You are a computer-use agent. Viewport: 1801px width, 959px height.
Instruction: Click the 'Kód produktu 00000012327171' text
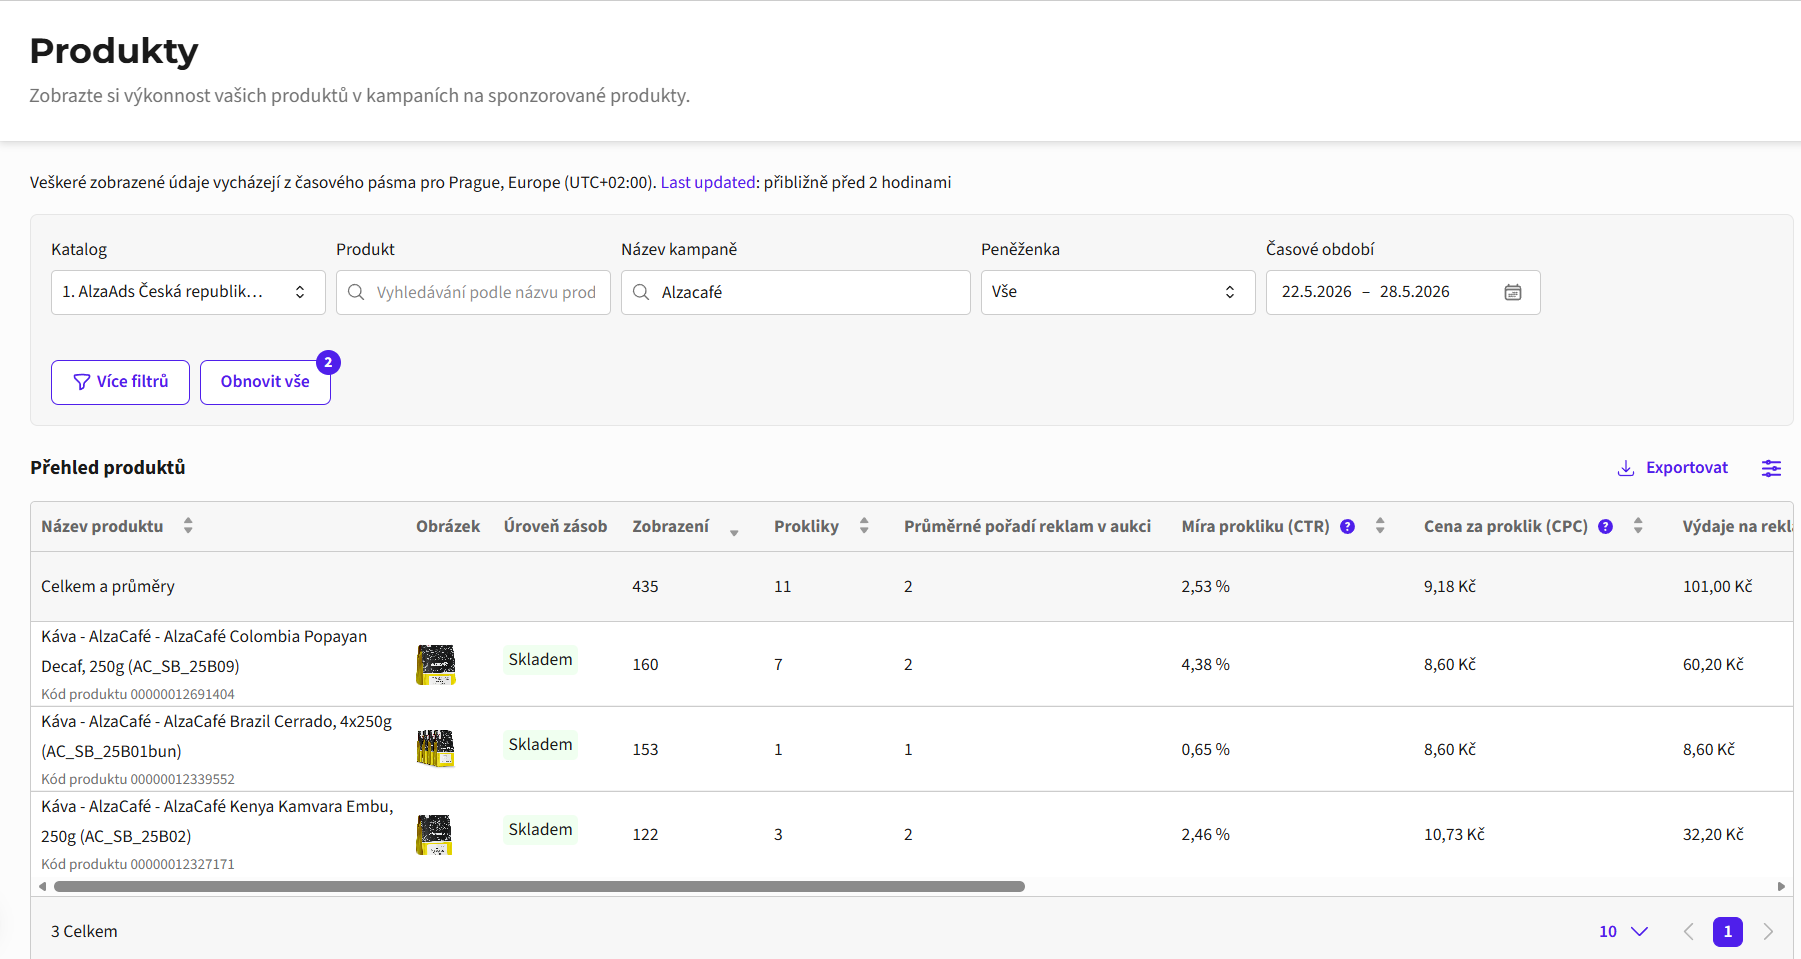[138, 864]
